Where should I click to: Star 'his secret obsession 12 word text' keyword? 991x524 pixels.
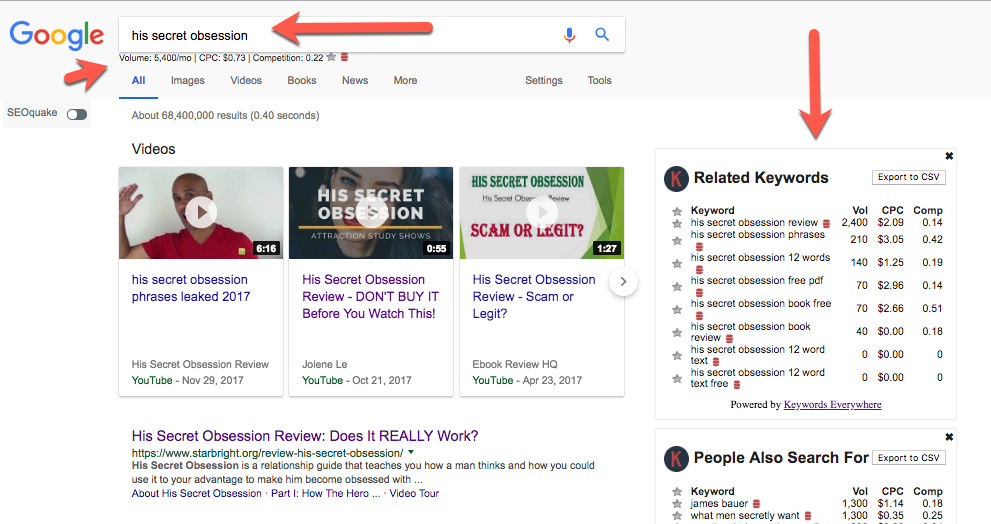(677, 355)
